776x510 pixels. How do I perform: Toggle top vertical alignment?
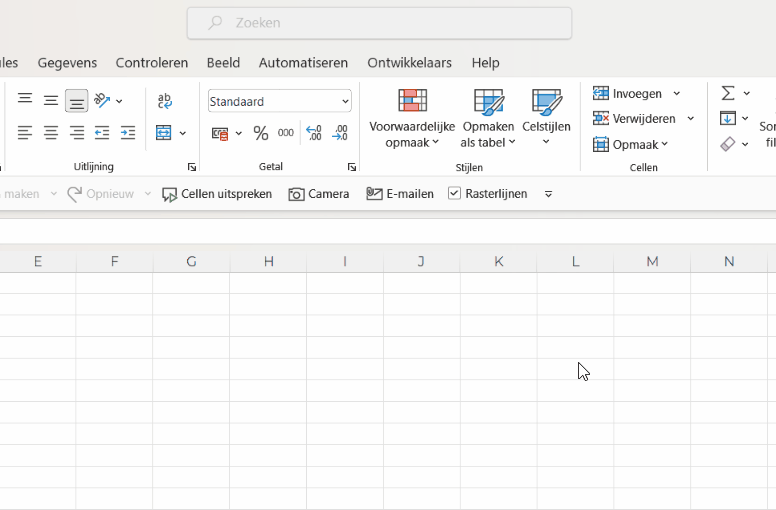25,100
